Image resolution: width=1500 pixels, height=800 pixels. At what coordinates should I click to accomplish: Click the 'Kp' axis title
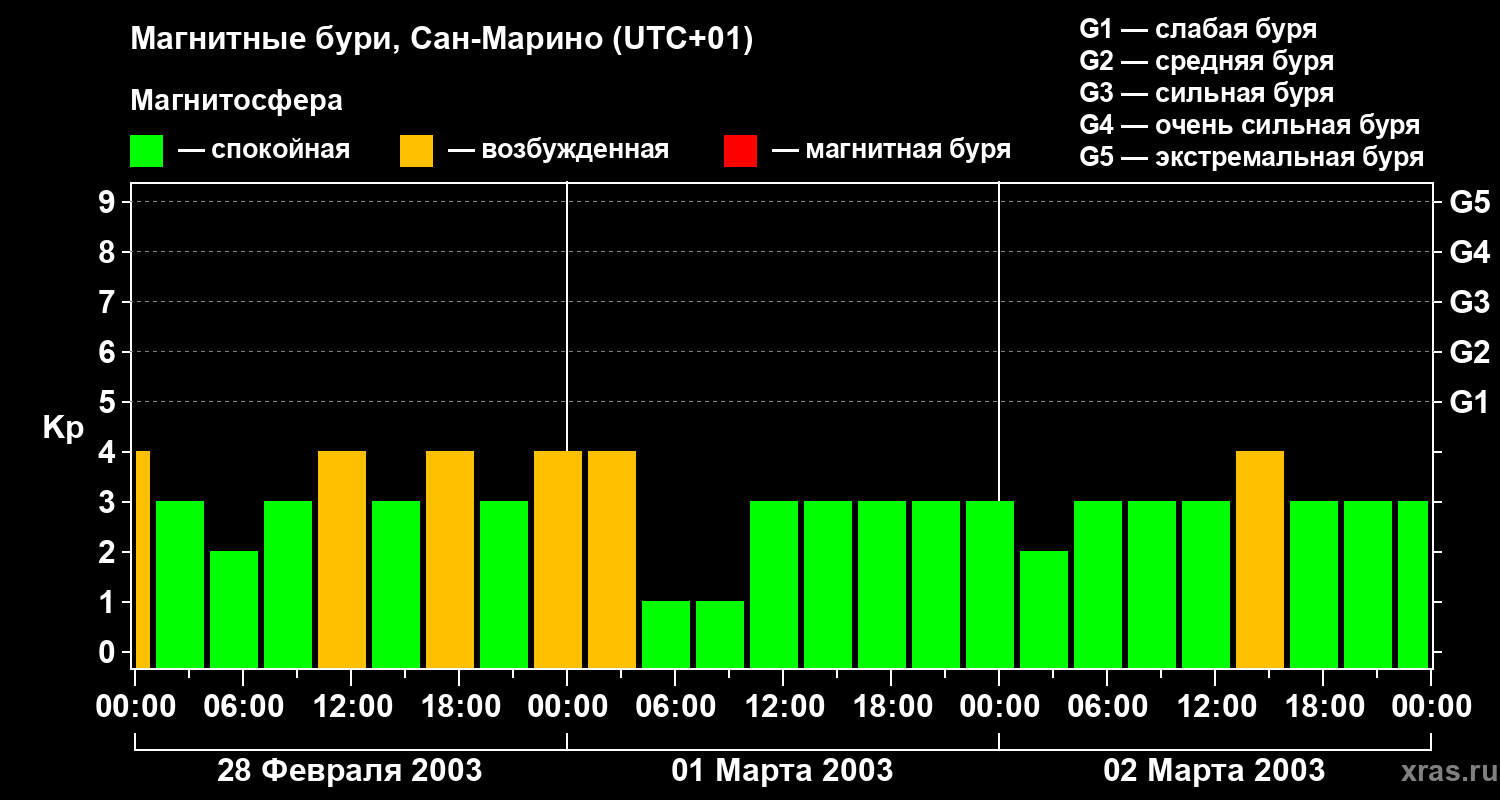[64, 428]
